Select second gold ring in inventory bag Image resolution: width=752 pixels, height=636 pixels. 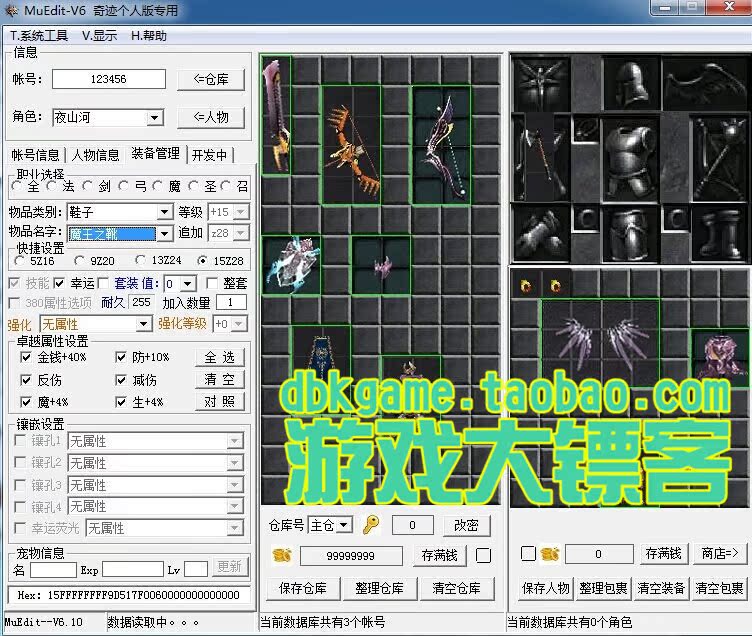[x=555, y=286]
